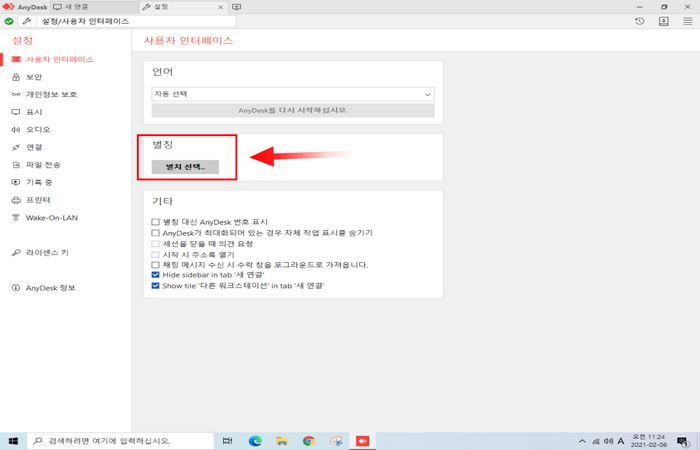The width and height of the screenshot is (700, 450).
Task: Click the connection icon beside 연결
Action: point(16,147)
